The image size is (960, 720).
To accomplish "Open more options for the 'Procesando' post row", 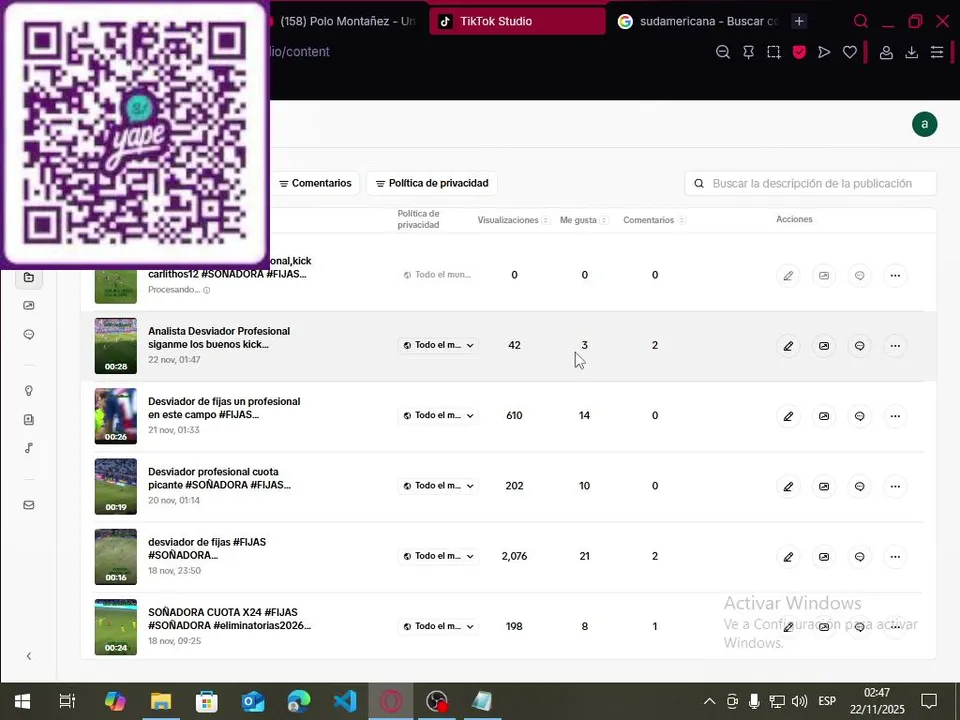I will 895,276.
